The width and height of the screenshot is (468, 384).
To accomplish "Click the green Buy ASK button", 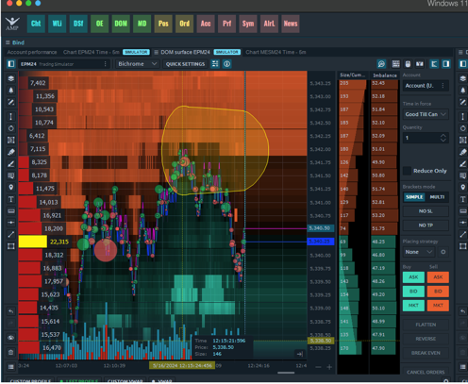I will (413, 277).
